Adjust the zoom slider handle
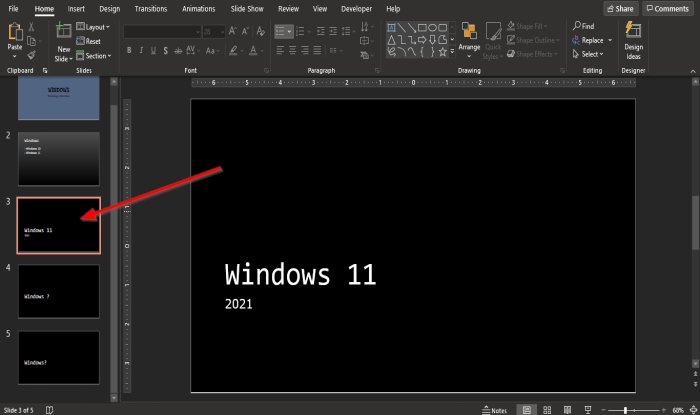 coord(625,410)
